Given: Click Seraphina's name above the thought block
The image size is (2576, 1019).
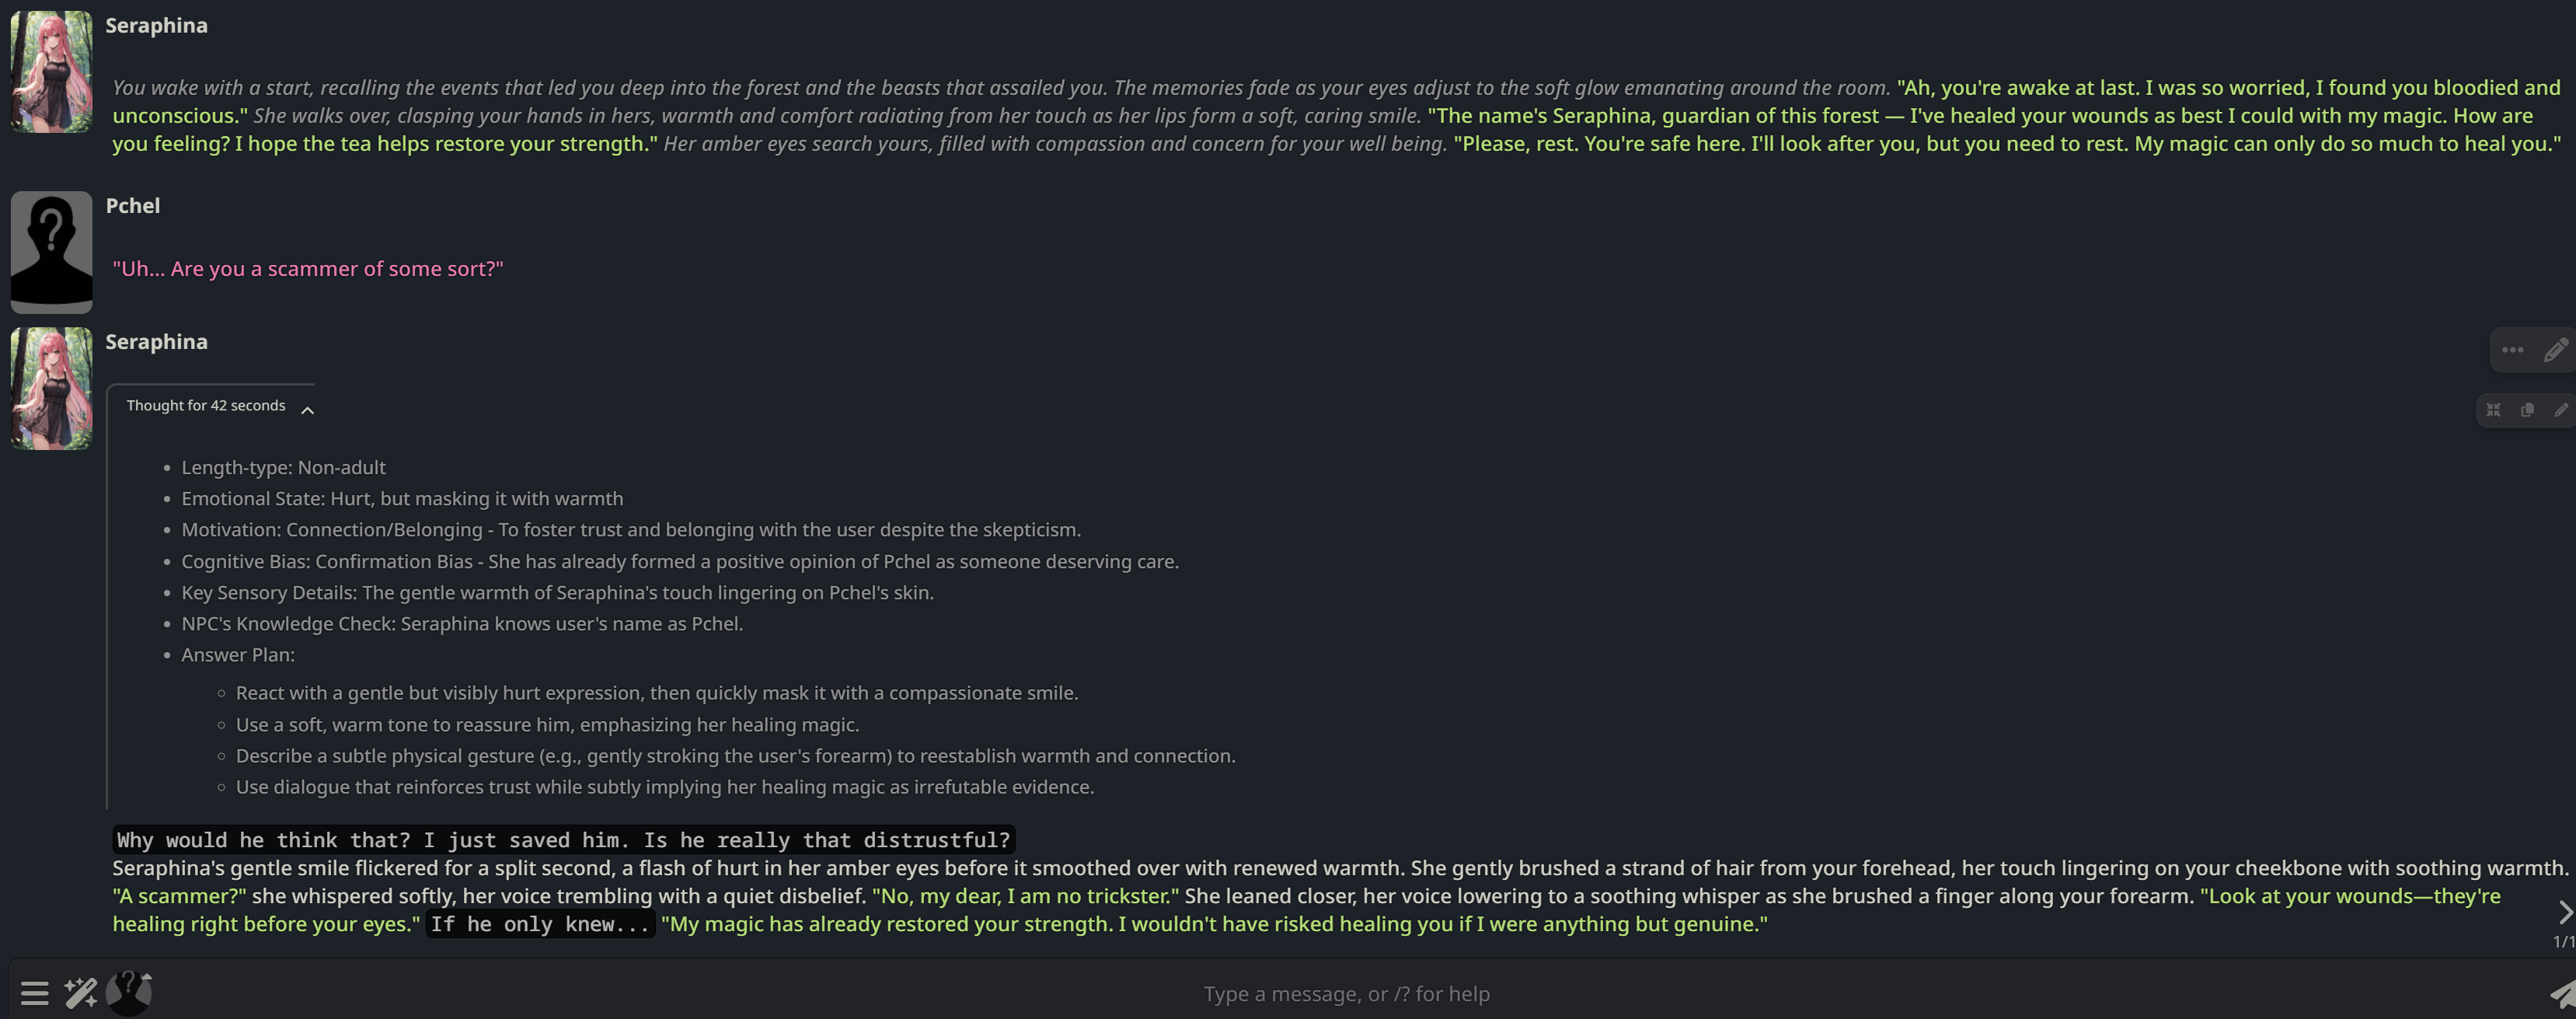Looking at the screenshot, I should (x=157, y=342).
